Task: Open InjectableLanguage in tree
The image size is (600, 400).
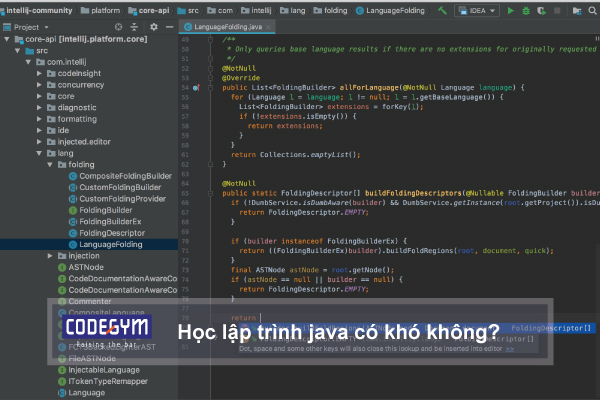Action: tap(99, 370)
